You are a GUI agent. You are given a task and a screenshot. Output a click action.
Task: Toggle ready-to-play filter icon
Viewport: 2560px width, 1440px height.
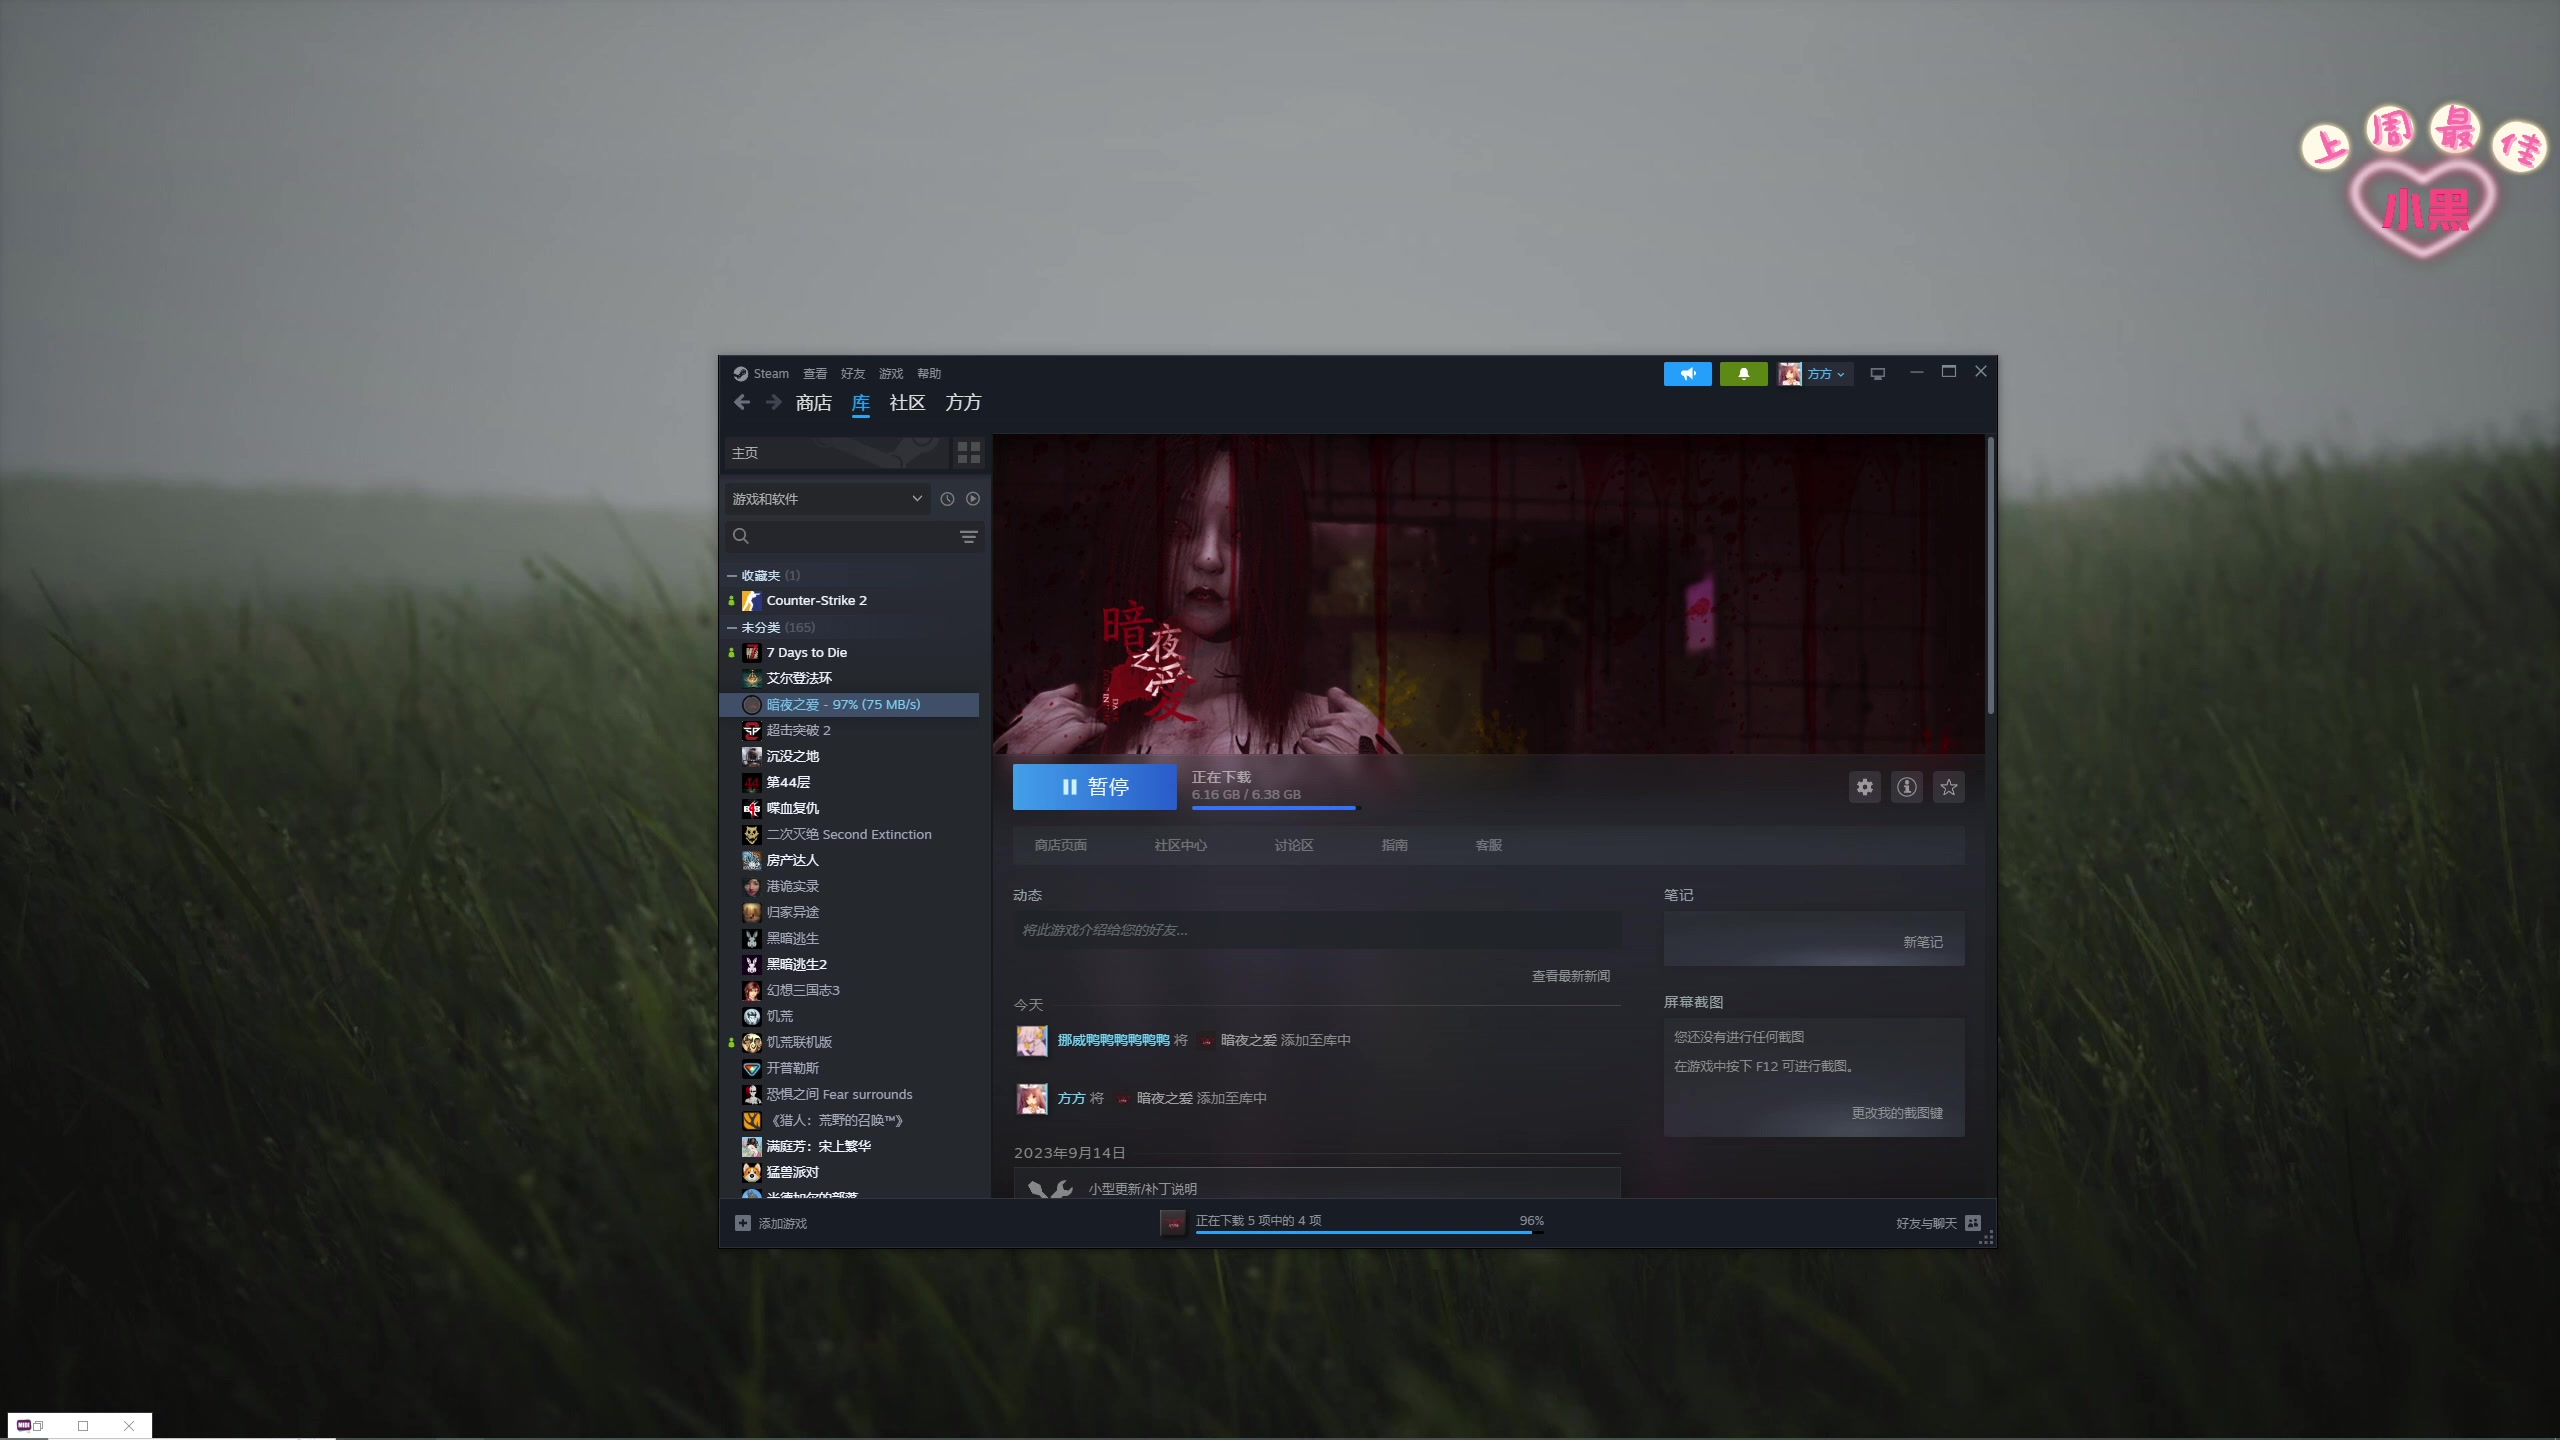(973, 498)
